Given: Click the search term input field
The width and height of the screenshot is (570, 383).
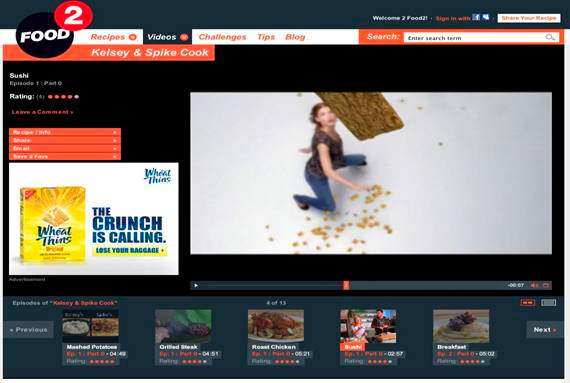Looking at the screenshot, I should pos(475,38).
